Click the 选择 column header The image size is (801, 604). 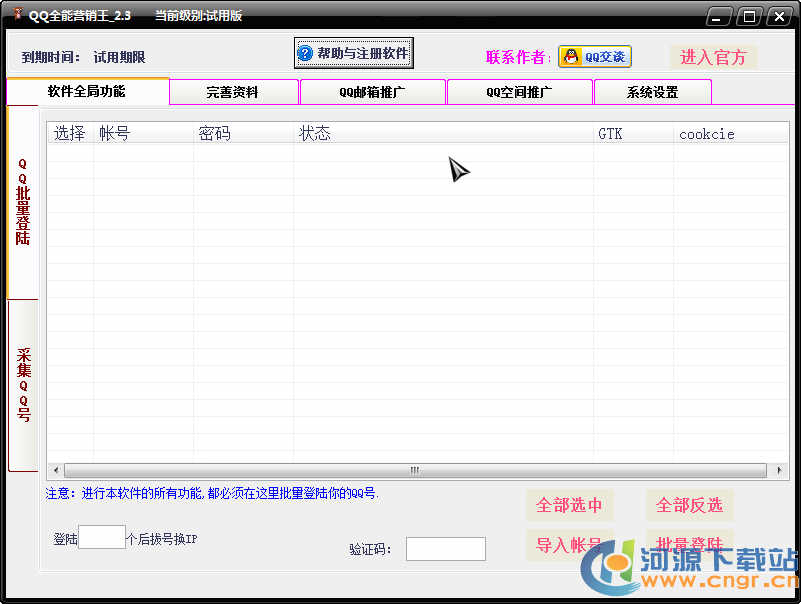(x=70, y=133)
